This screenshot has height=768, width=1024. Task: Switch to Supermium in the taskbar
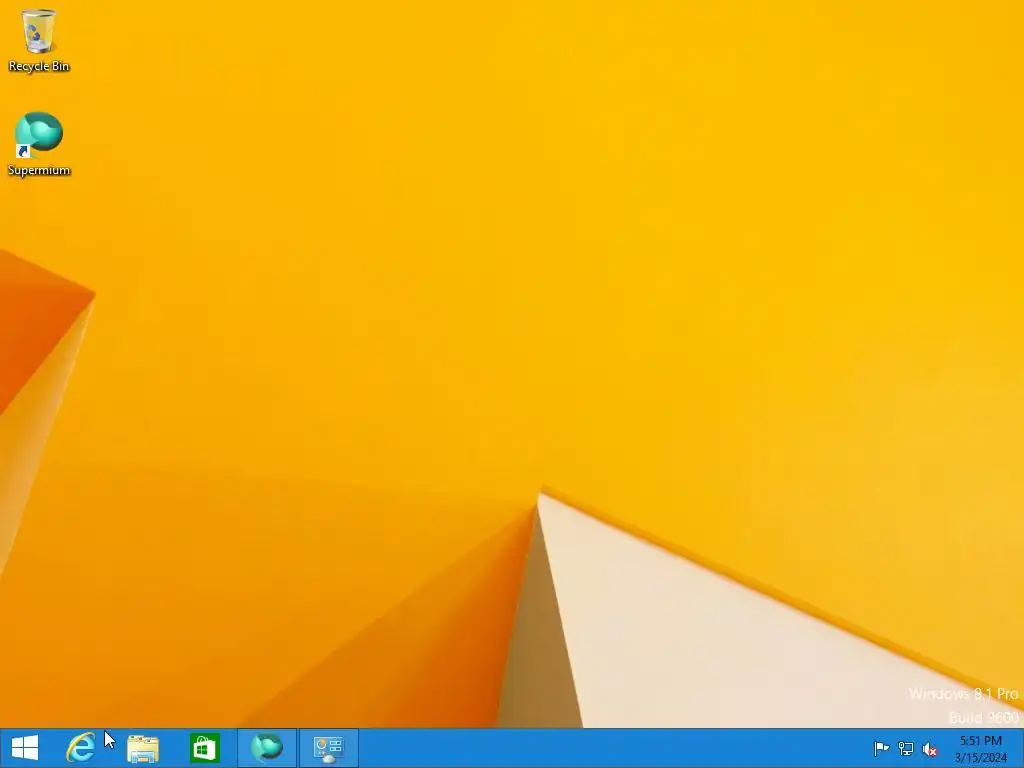click(x=266, y=748)
